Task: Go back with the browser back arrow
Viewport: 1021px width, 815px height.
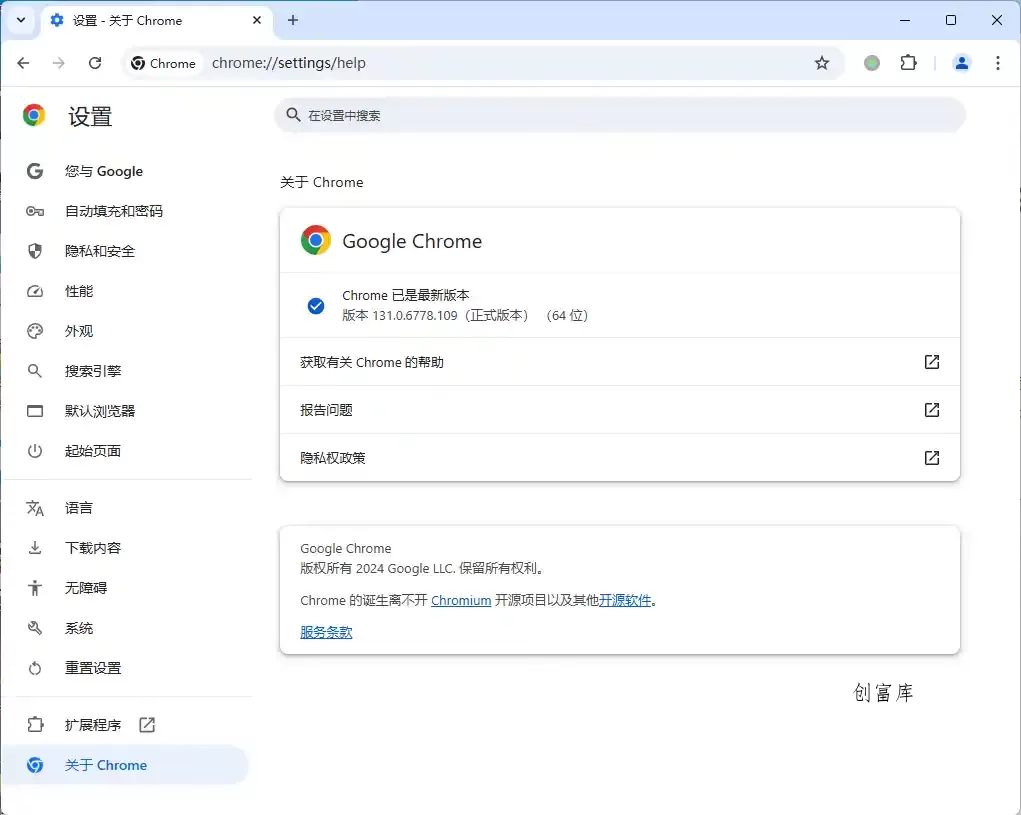Action: (23, 63)
